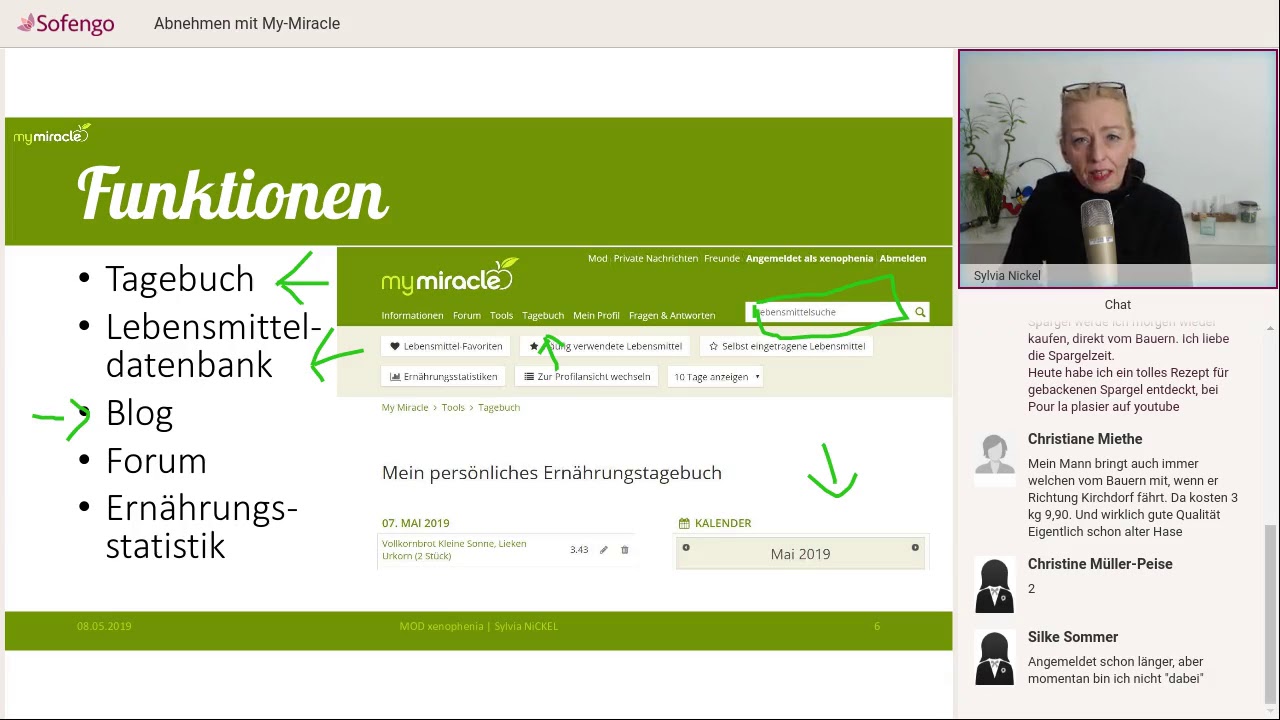Viewport: 1280px width, 720px height.
Task: Go to previous month in Mai 2019 calendar
Action: pyautogui.click(x=686, y=547)
